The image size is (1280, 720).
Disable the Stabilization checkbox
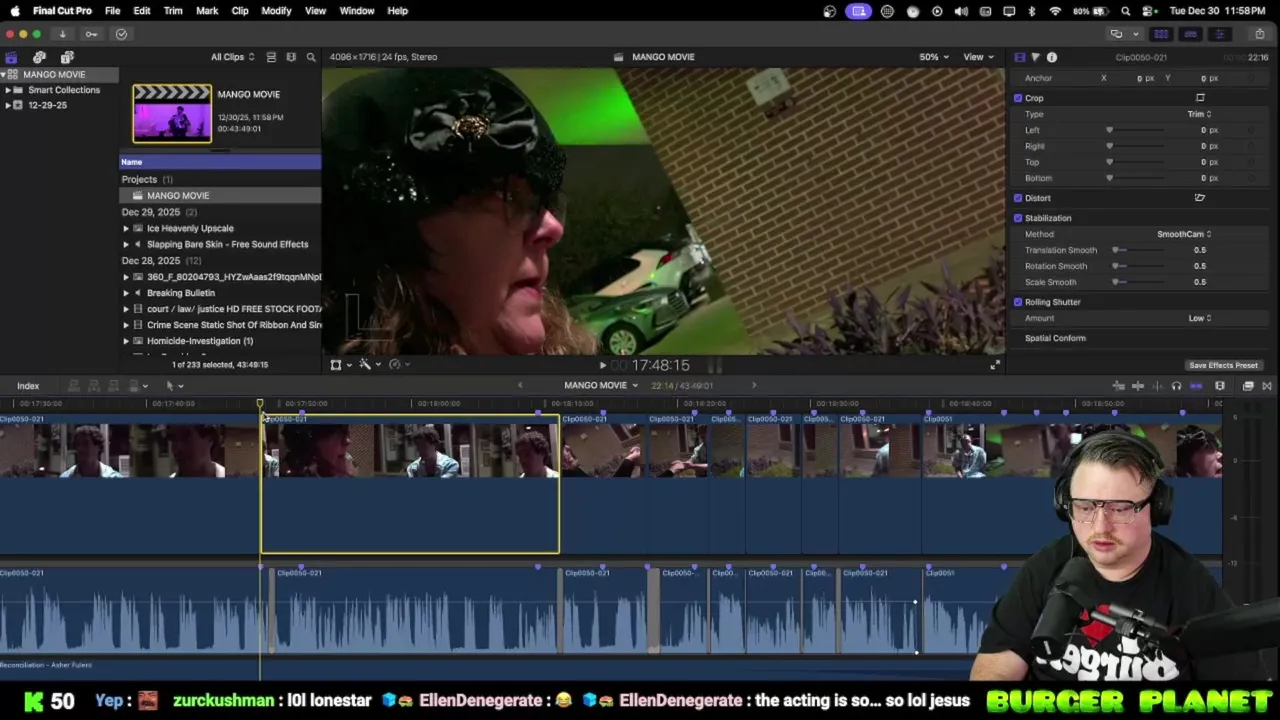[x=1018, y=218]
